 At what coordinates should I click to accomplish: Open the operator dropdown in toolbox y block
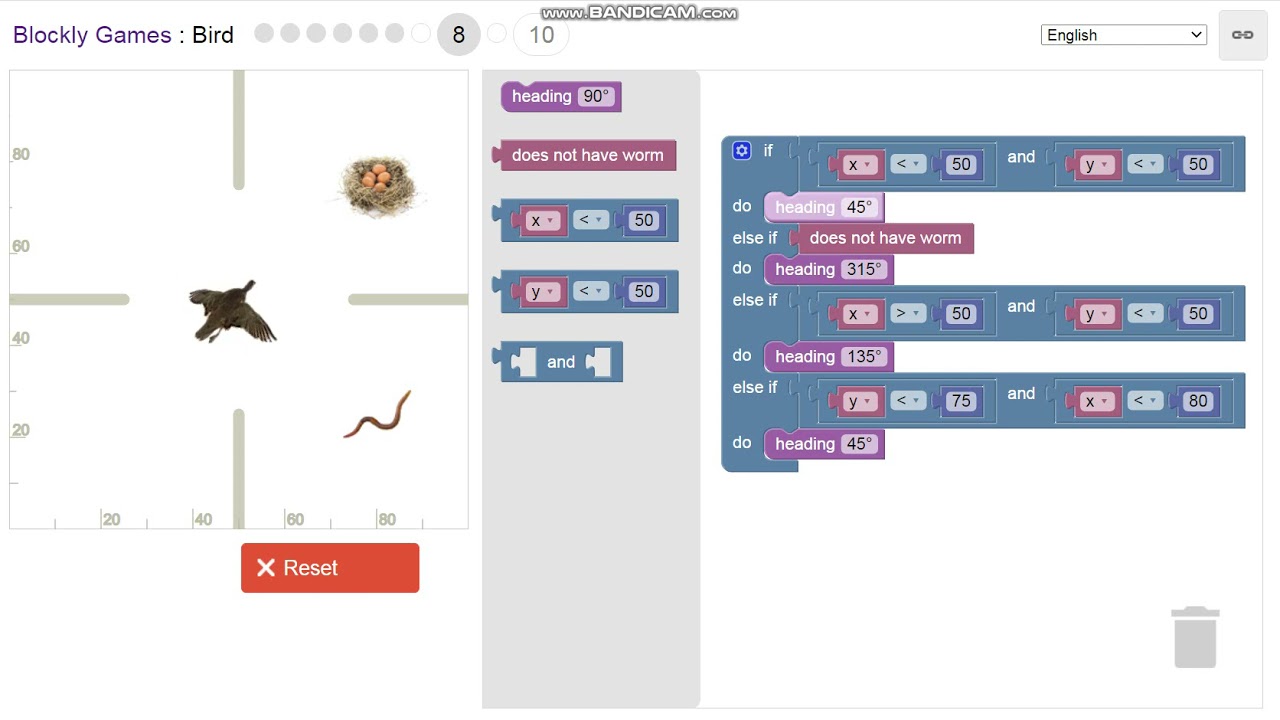591,291
